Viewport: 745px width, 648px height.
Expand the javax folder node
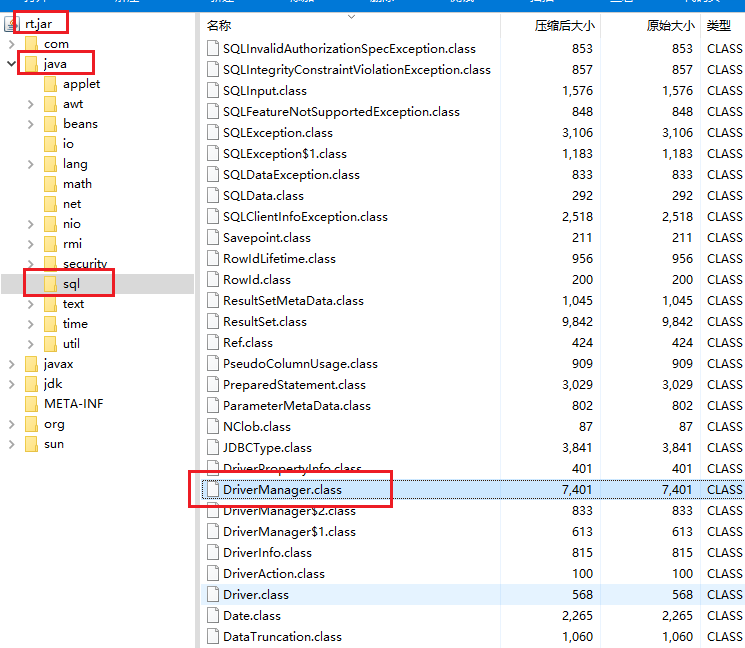tap(12, 364)
